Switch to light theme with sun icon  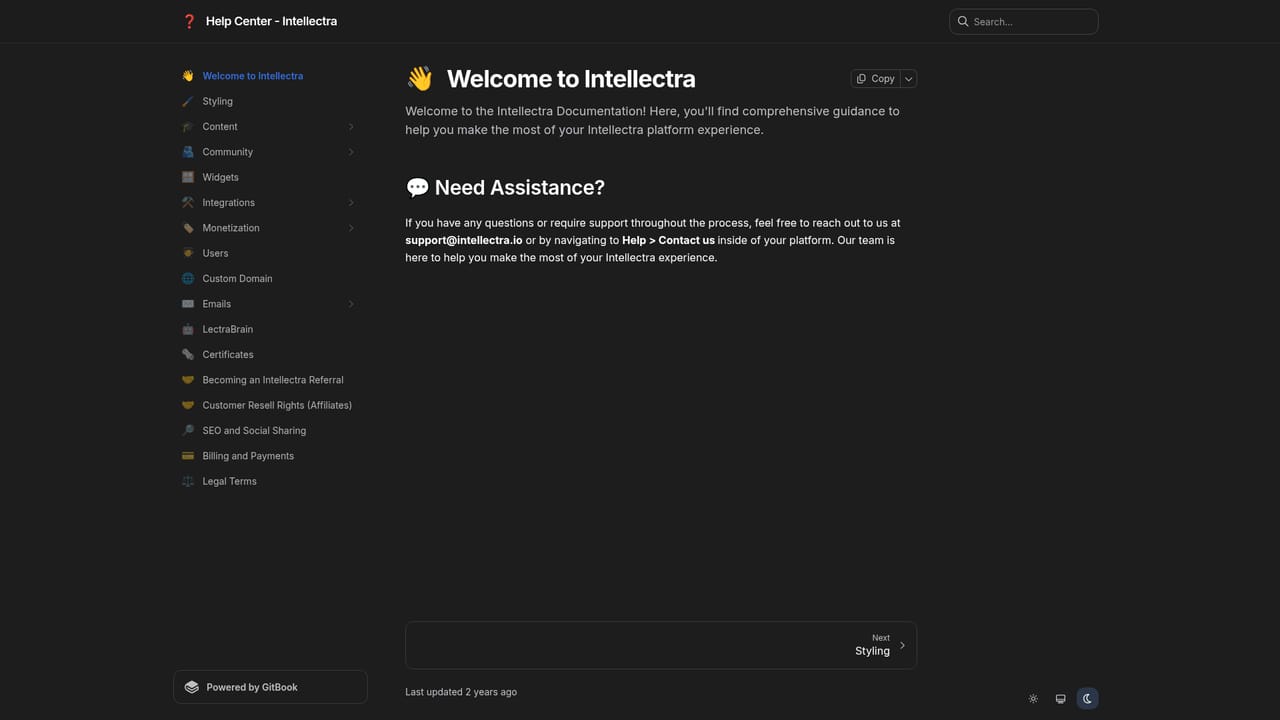point(1033,699)
